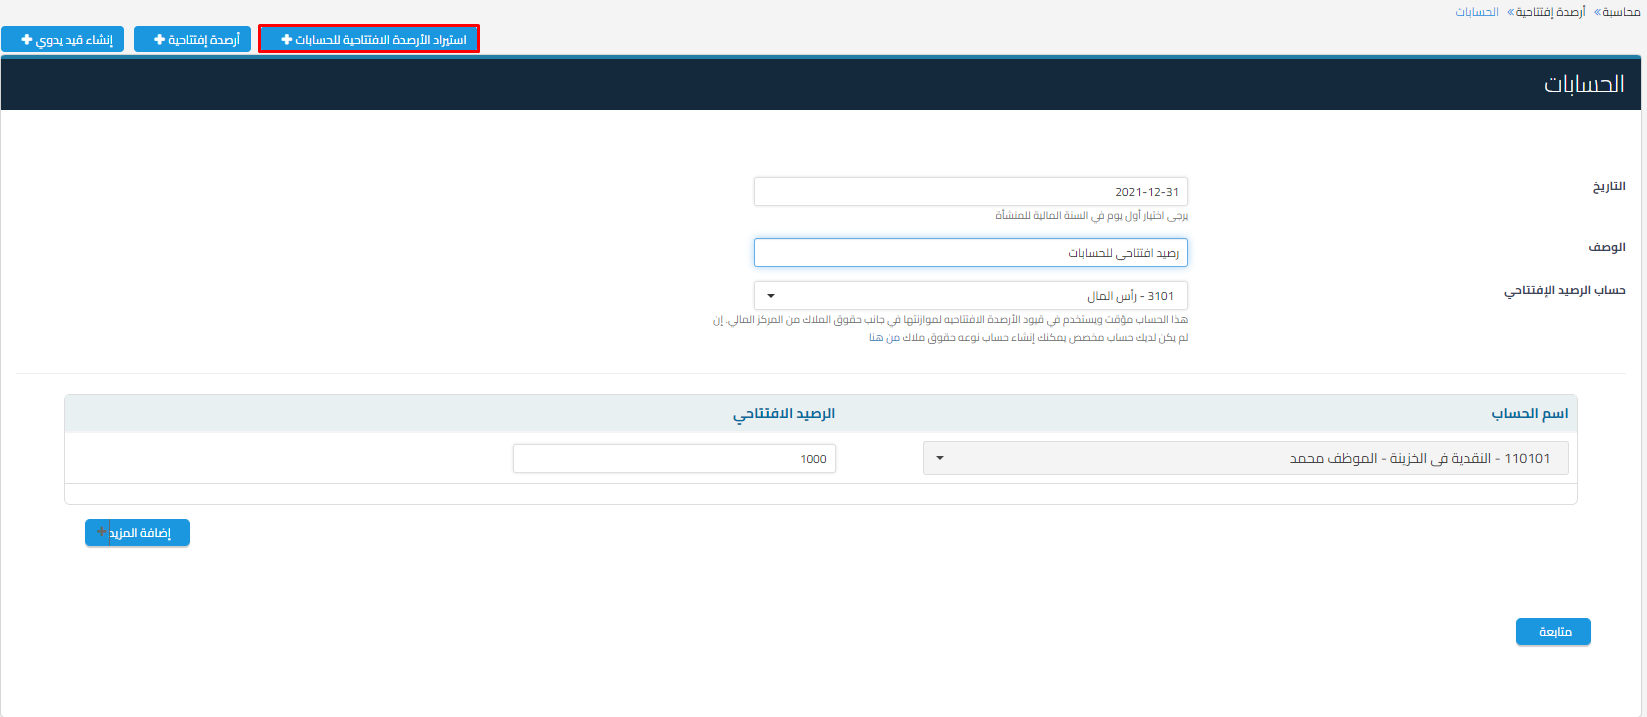
Task: Open account name dropdown arrow for 110101
Action: (940, 458)
